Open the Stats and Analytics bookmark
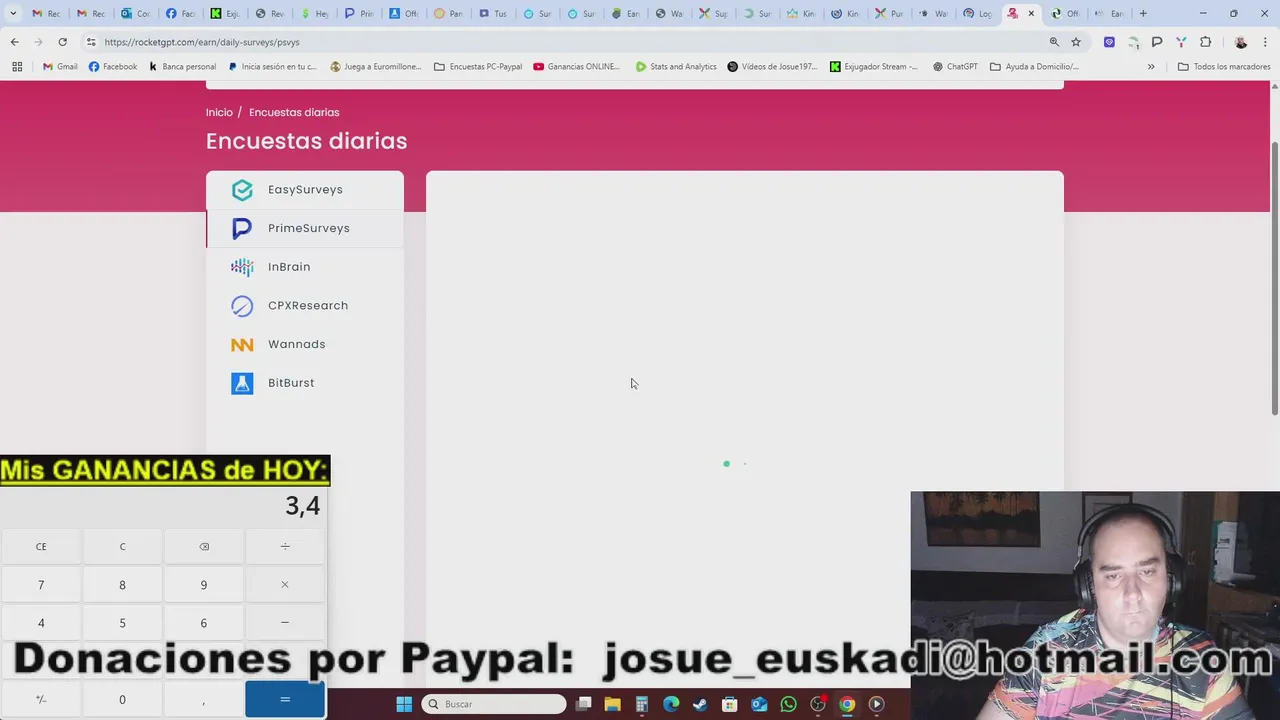1280x720 pixels. click(676, 67)
